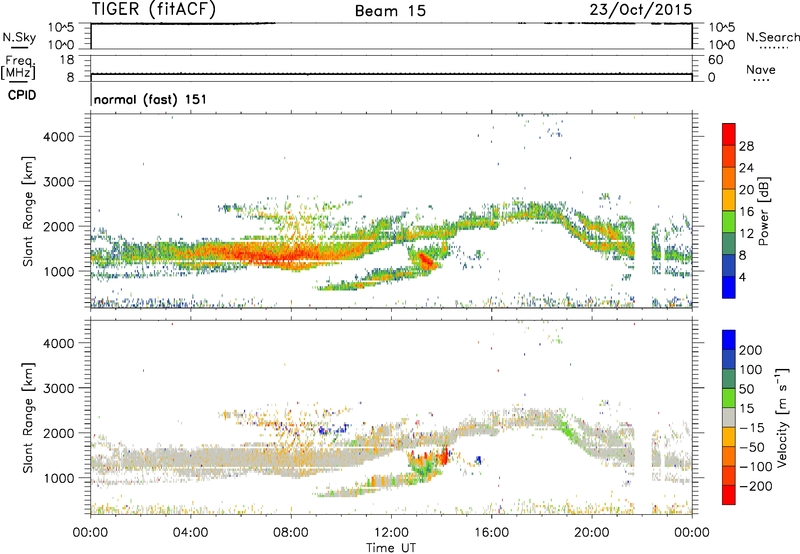Select the Velocity [m s⁻¹] colorbar title
800x554 pixels.
781,417
